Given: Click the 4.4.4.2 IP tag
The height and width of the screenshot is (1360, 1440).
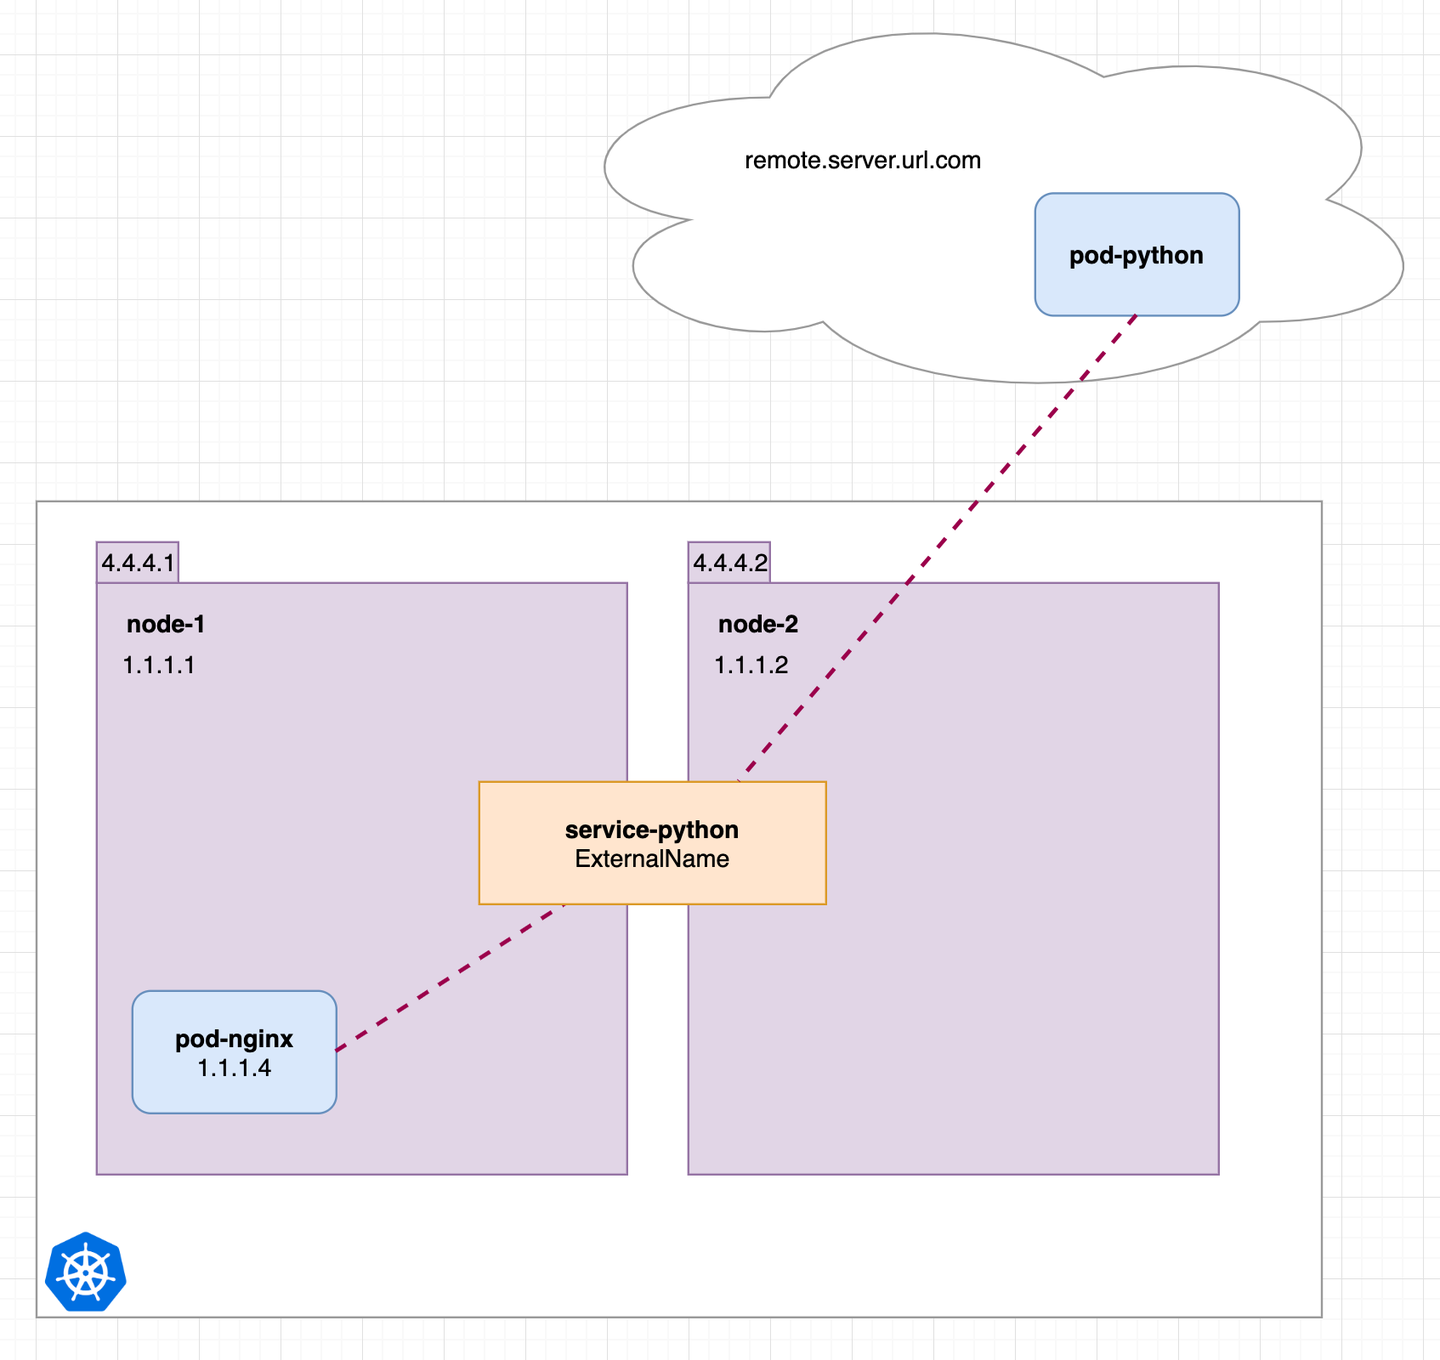Looking at the screenshot, I should pos(730,562).
